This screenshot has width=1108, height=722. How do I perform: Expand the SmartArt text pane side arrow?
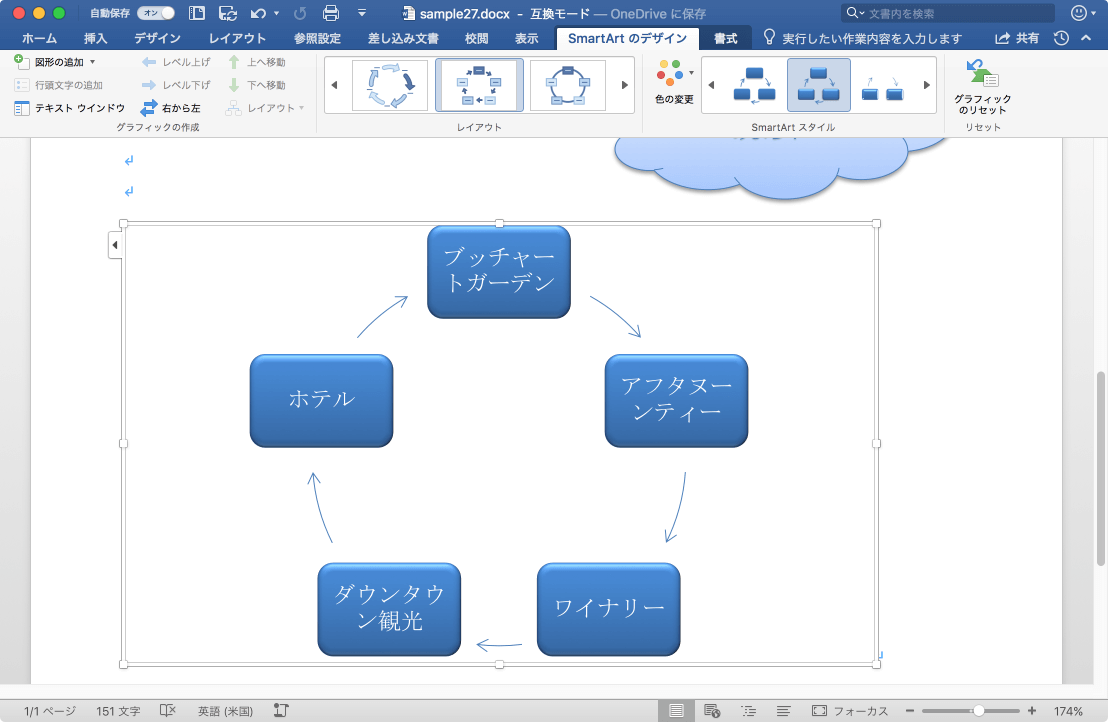[115, 245]
